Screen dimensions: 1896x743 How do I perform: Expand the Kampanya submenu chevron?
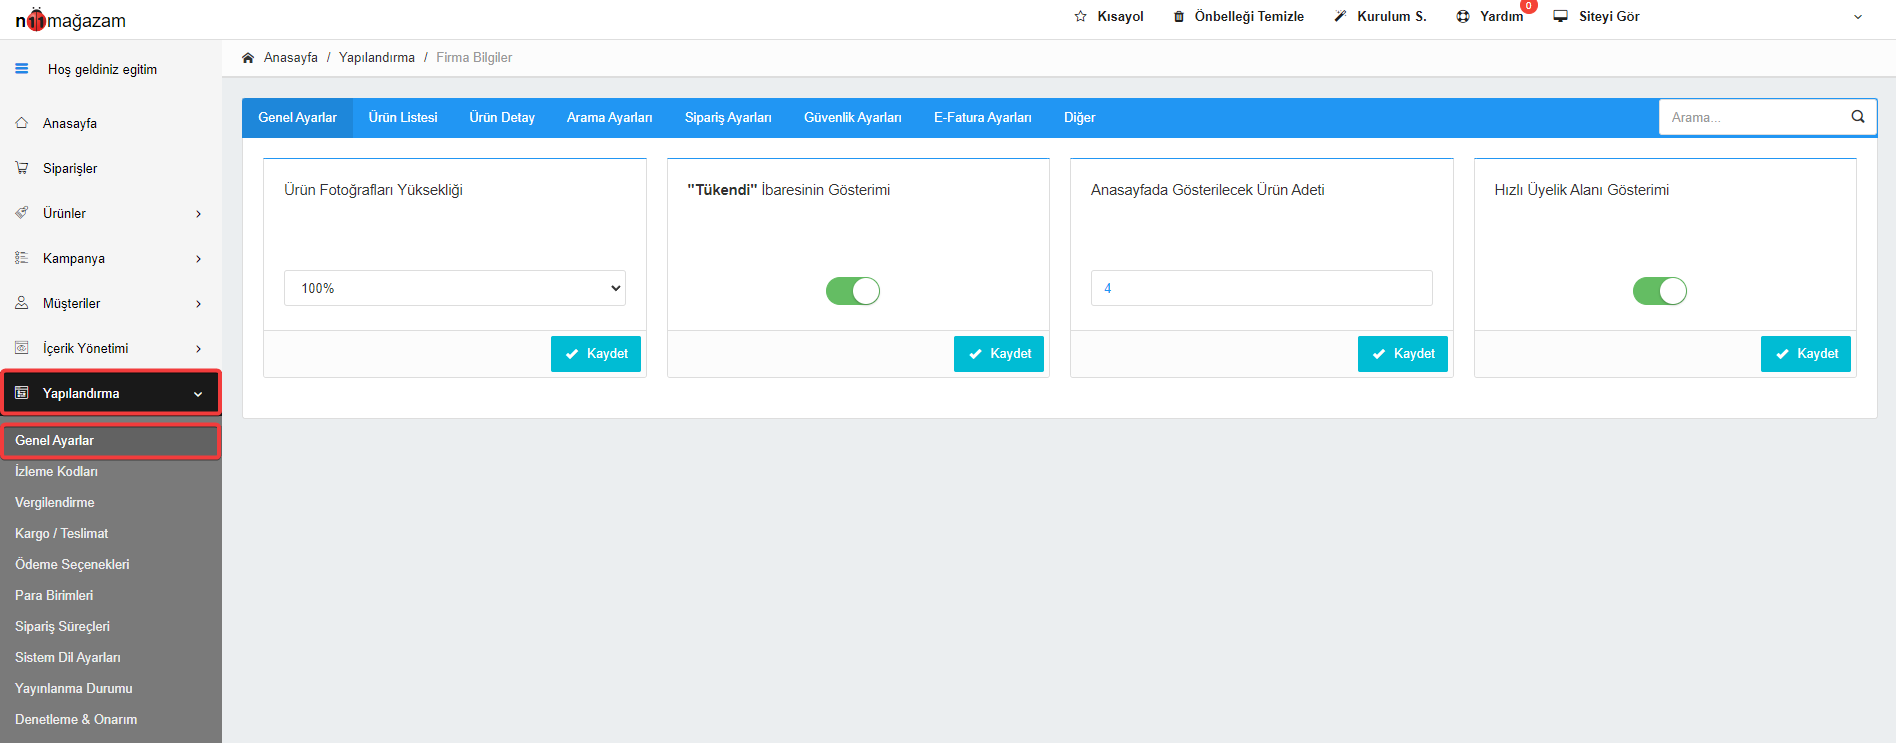coord(198,259)
